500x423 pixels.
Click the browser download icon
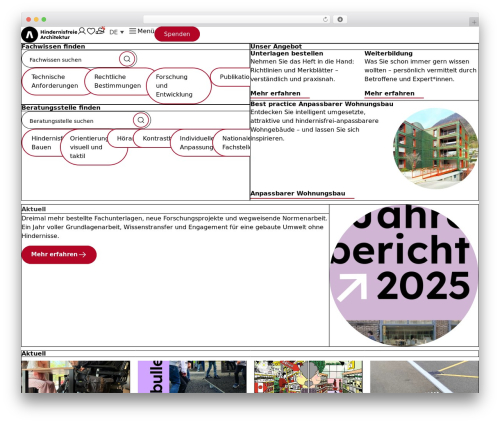pyautogui.click(x=340, y=19)
